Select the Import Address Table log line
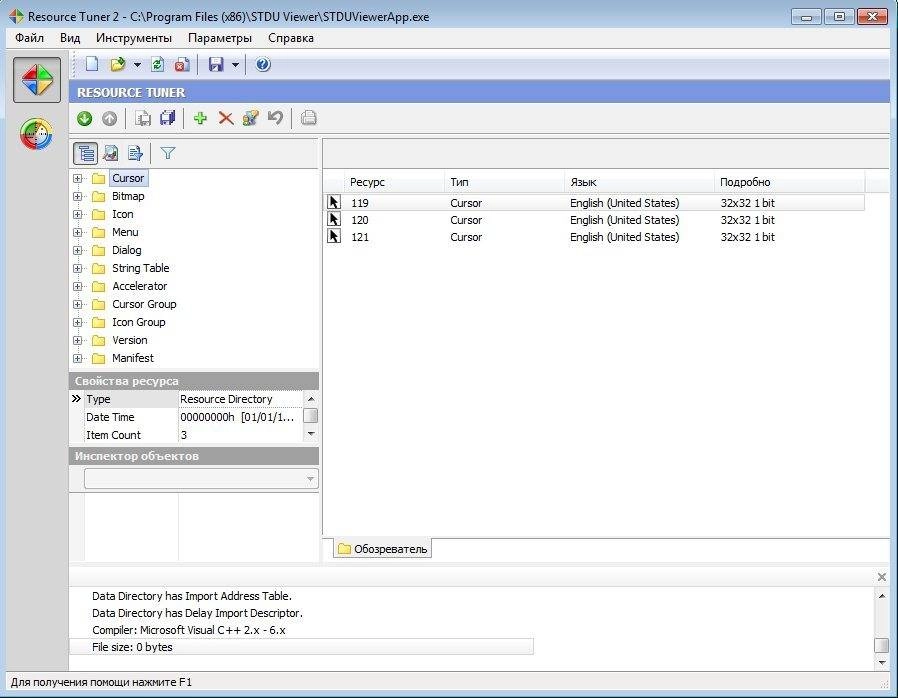The image size is (898, 698). 192,596
